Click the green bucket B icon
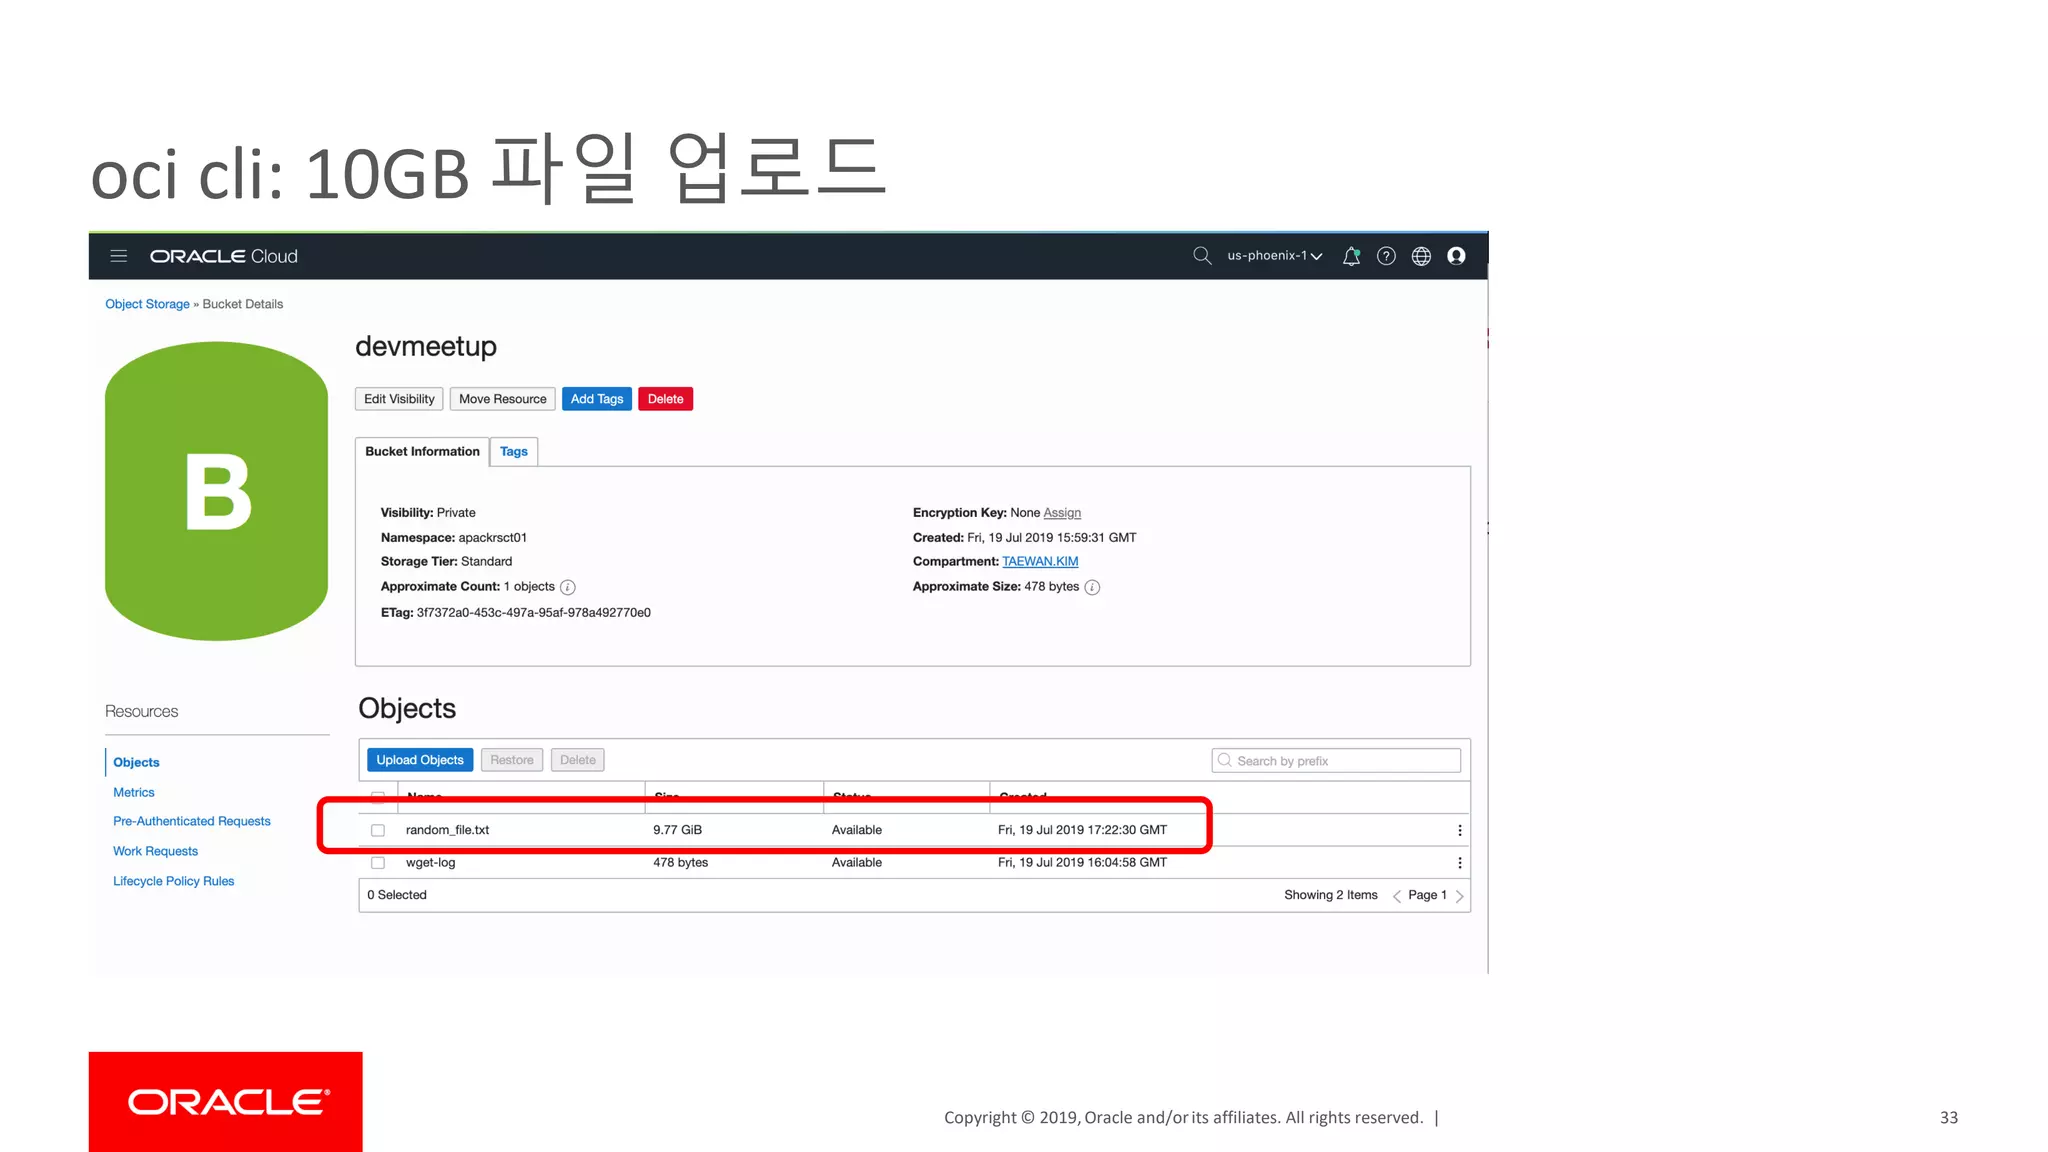The width and height of the screenshot is (2048, 1152). (216, 491)
